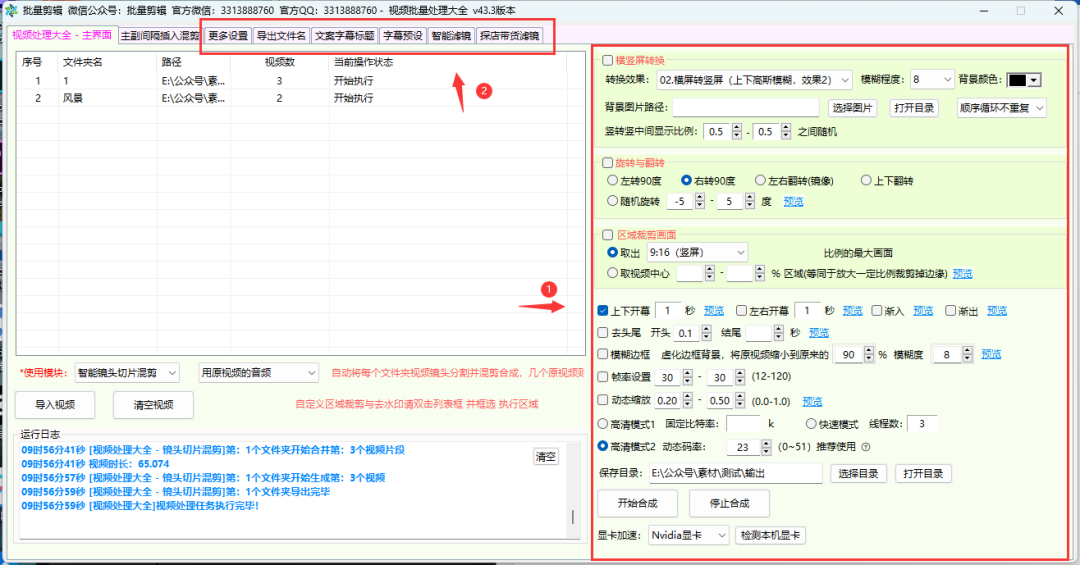Switch to the 更多设置 tab
Image resolution: width=1080 pixels, height=565 pixels.
227,35
